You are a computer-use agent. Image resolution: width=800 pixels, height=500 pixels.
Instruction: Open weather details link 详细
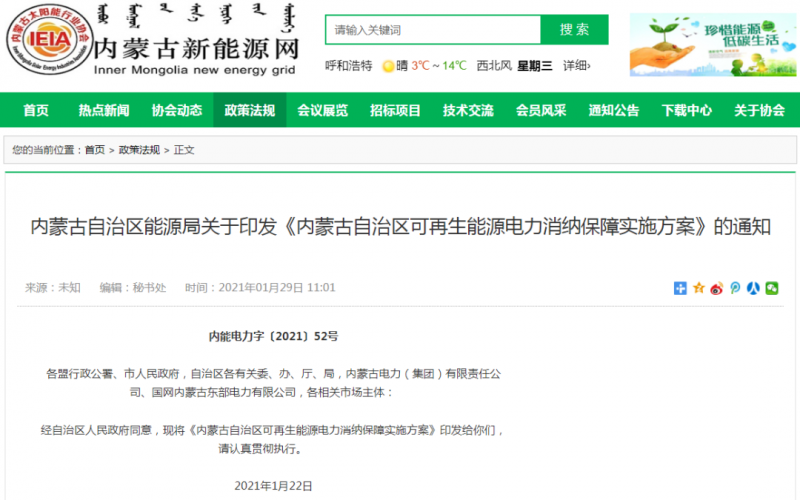pyautogui.click(x=576, y=66)
